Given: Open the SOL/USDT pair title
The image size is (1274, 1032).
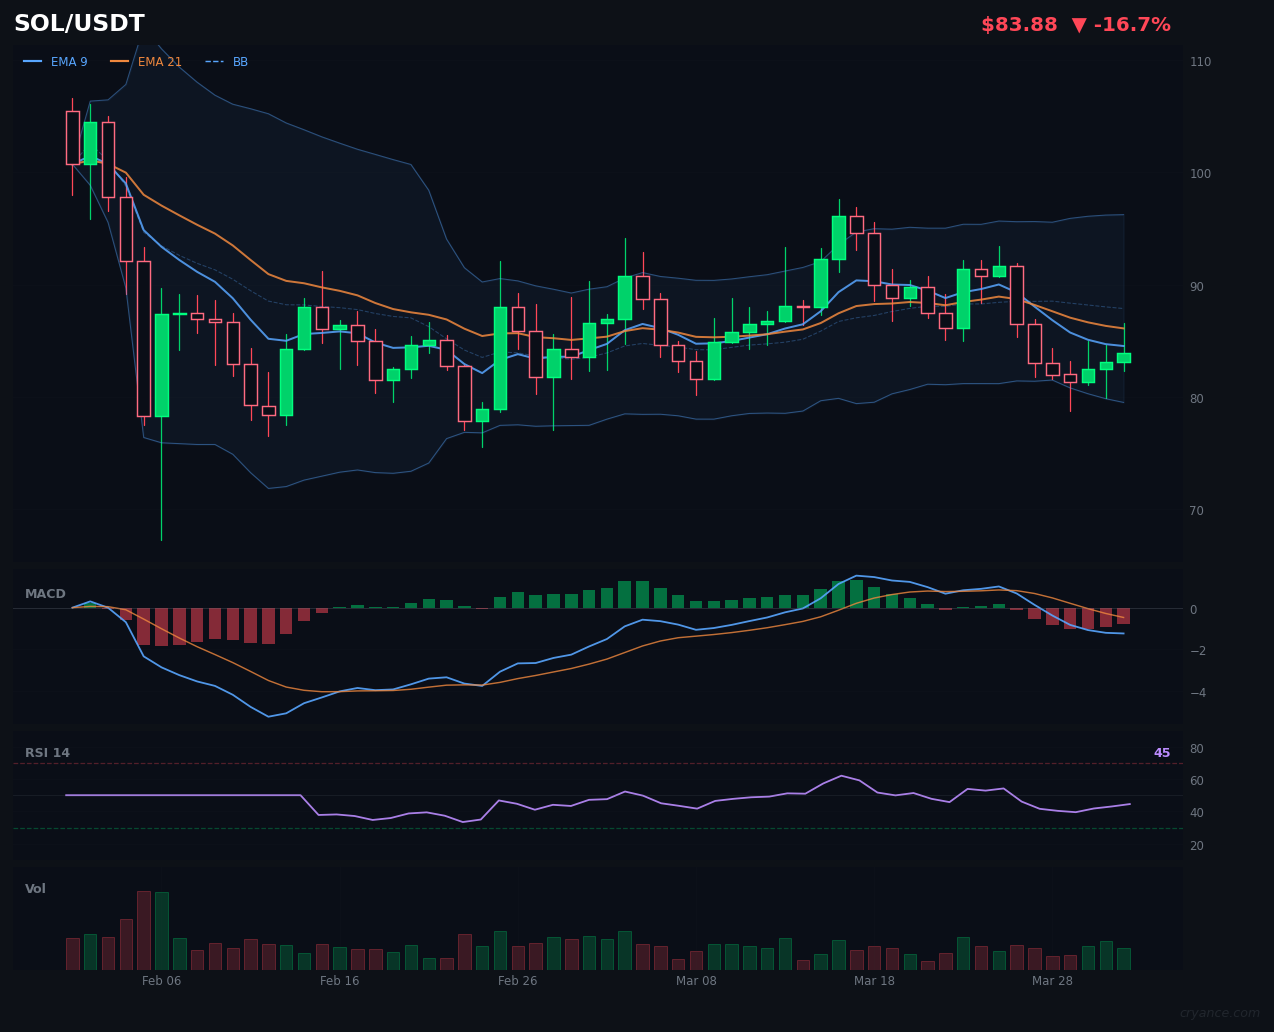Looking at the screenshot, I should click(x=79, y=24).
